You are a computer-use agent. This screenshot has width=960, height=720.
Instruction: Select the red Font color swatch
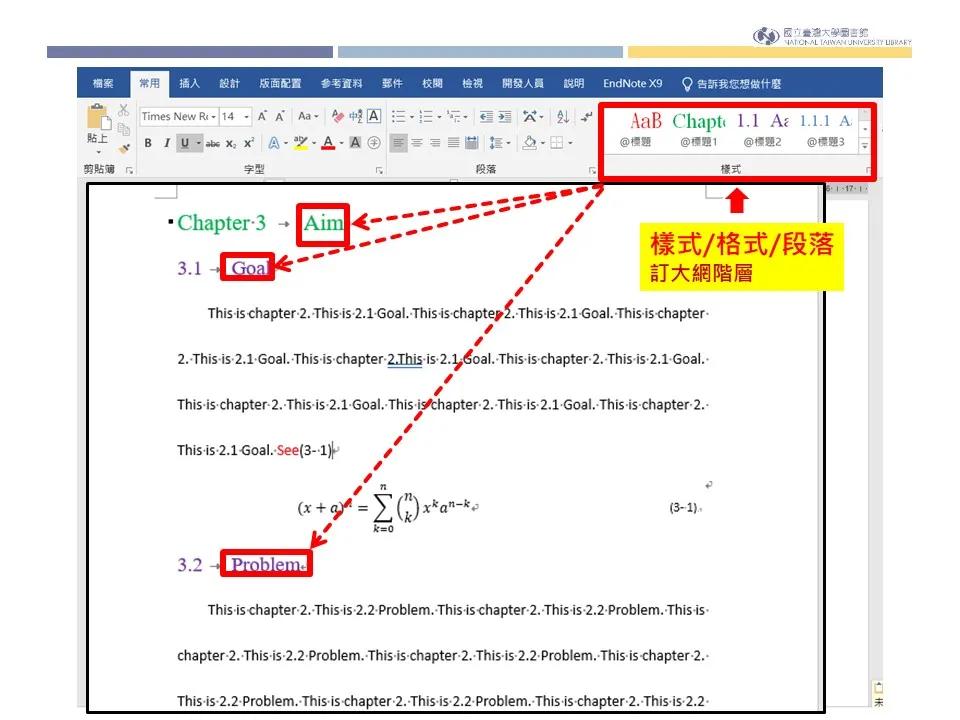click(328, 147)
